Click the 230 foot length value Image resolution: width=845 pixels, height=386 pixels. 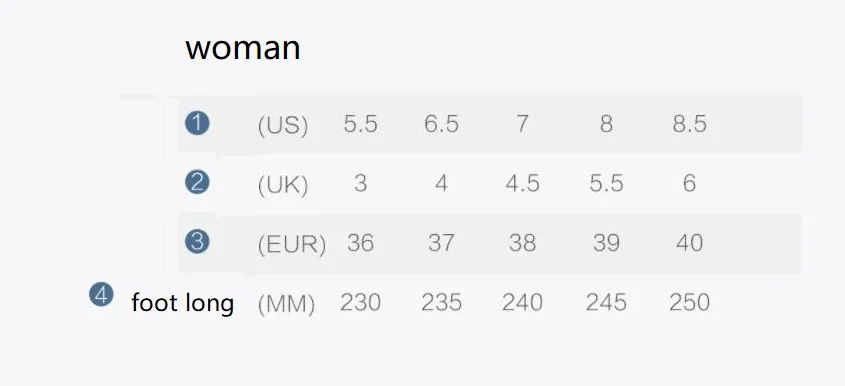(x=361, y=302)
